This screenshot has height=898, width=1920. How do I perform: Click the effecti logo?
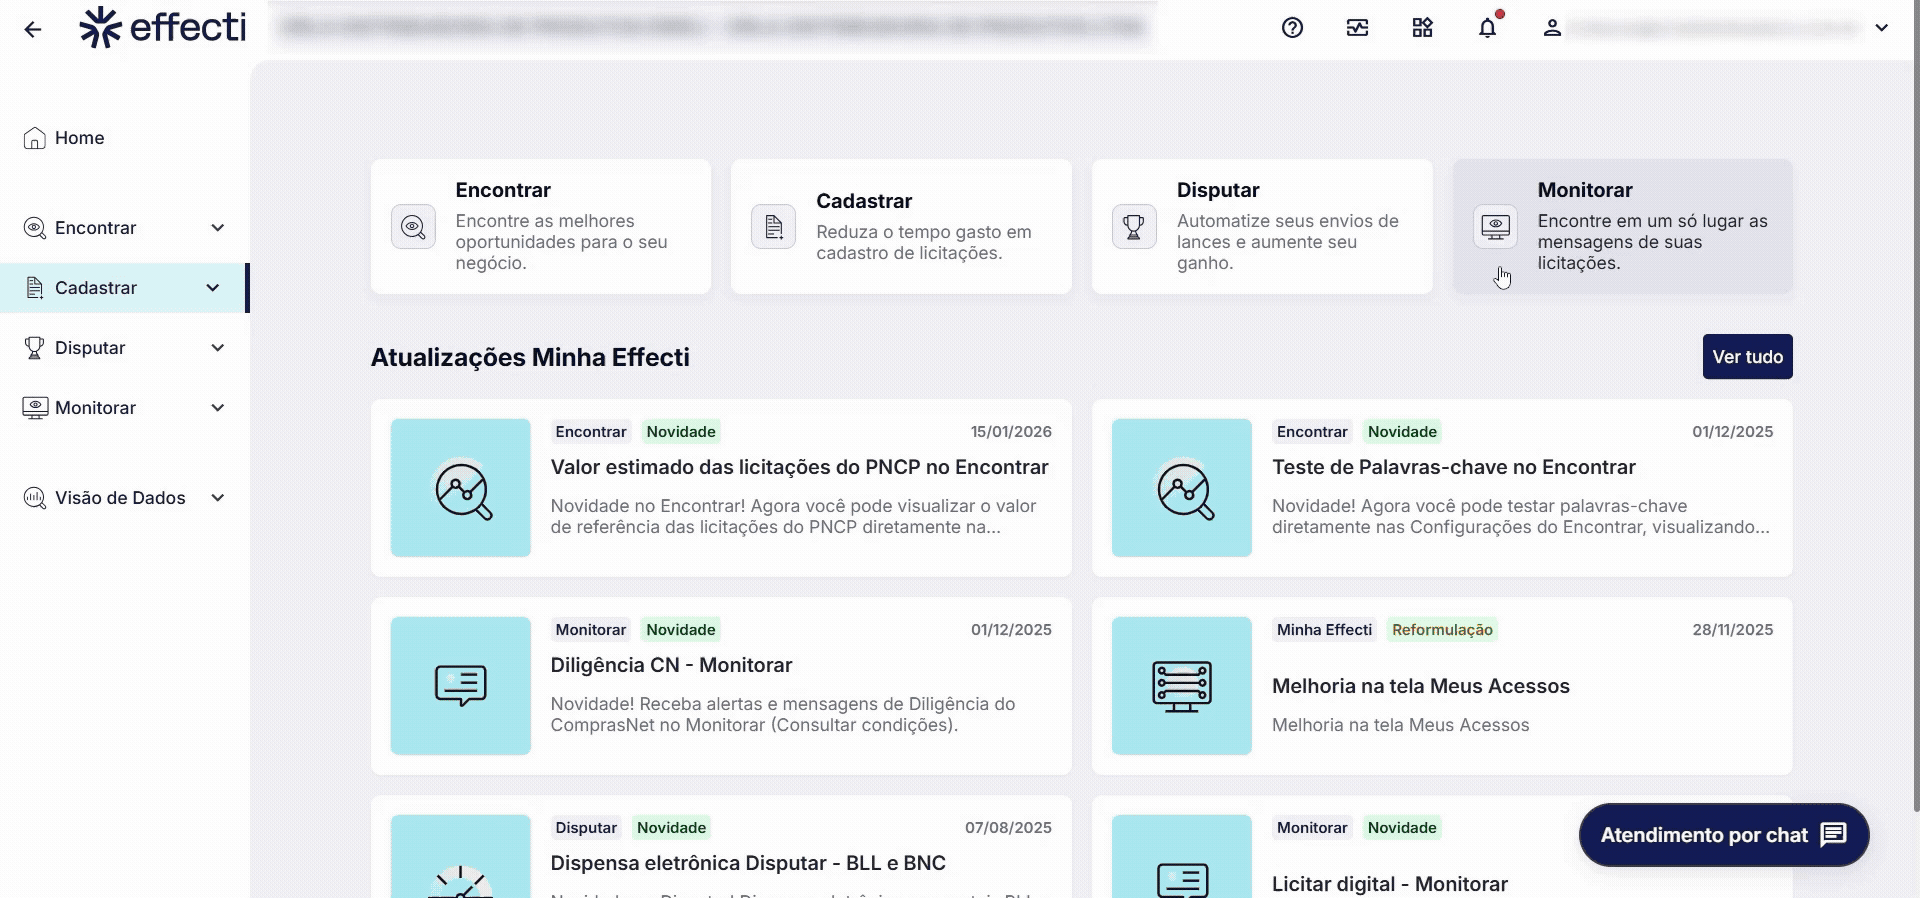coord(163,27)
